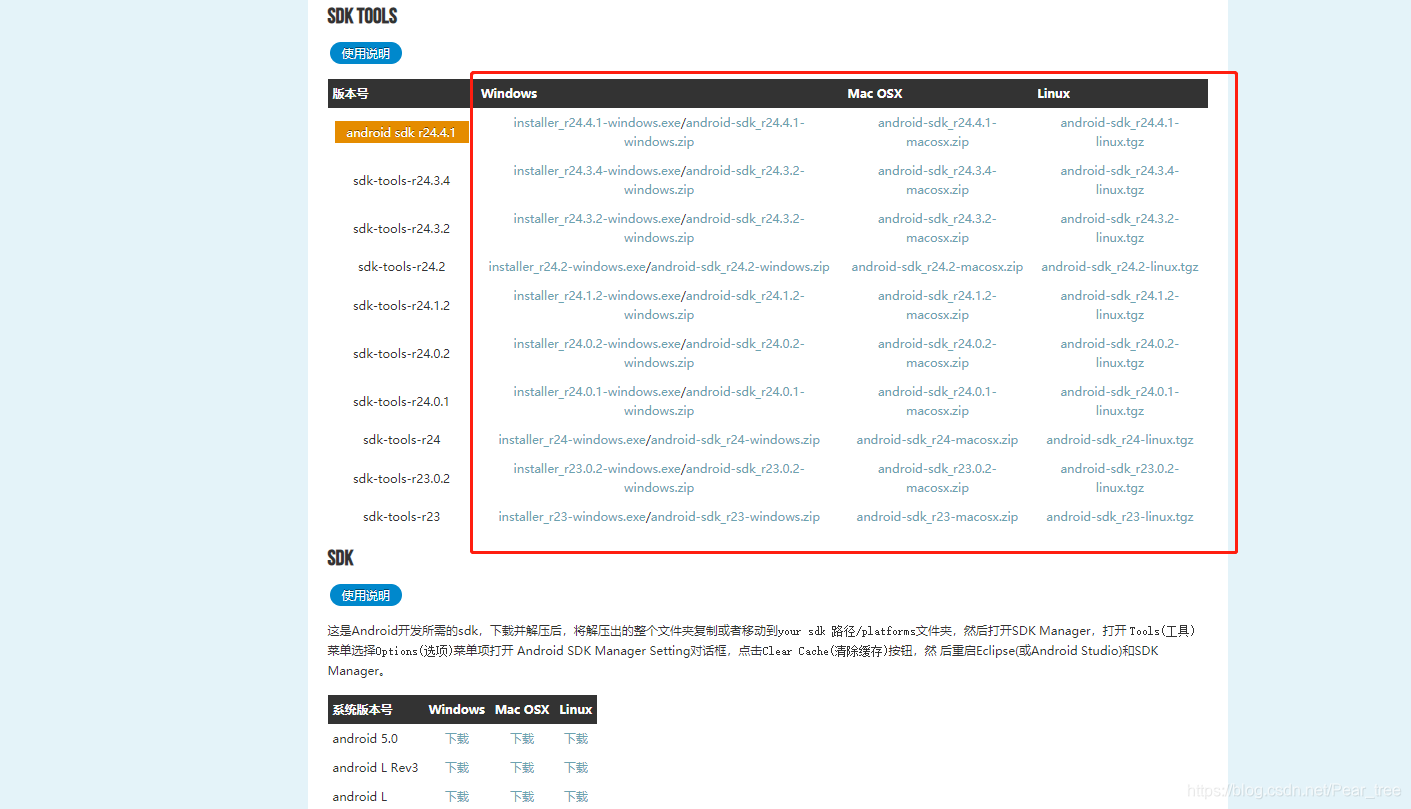Click android 5.0 Mac OSX 下载 link
1411x809 pixels.
click(x=522, y=738)
